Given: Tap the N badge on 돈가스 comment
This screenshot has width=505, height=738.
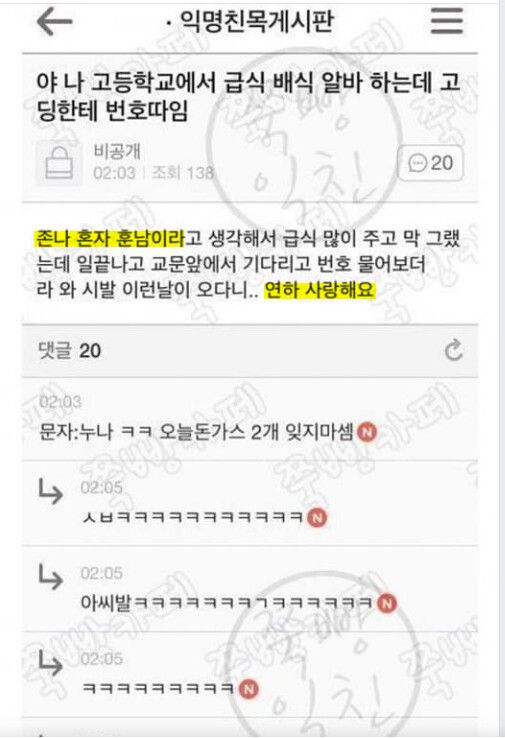Looking at the screenshot, I should tap(368, 432).
